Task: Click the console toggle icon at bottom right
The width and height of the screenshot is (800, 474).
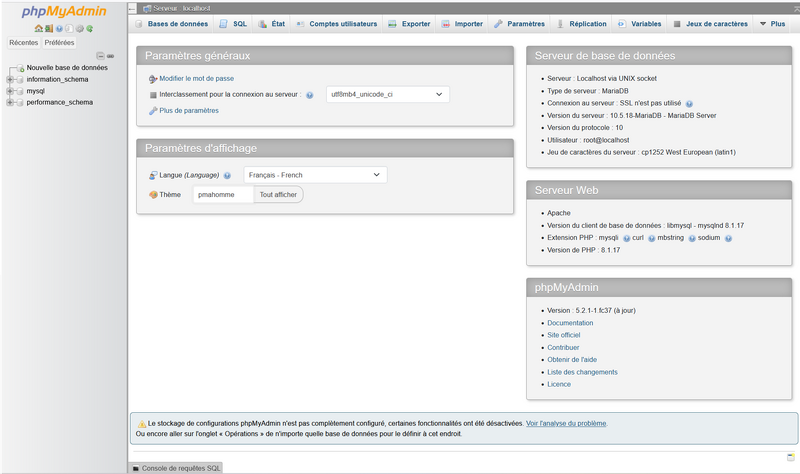Action: 791,457
